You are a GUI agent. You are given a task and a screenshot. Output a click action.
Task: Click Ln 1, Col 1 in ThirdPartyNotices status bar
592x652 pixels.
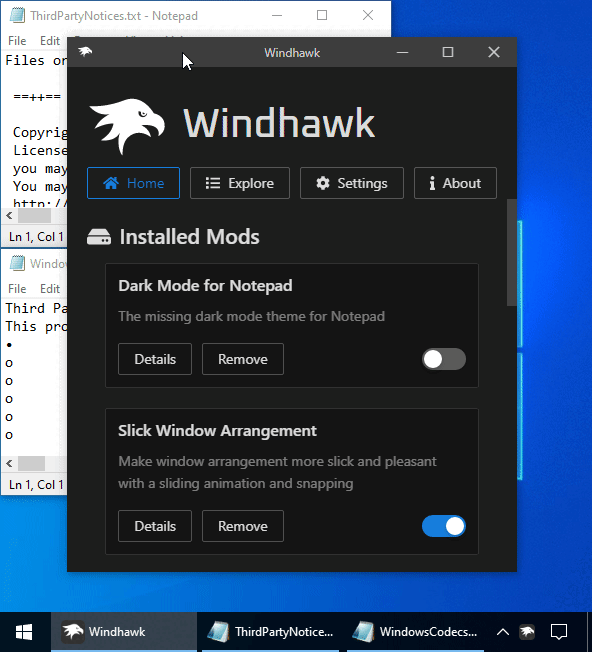36,237
